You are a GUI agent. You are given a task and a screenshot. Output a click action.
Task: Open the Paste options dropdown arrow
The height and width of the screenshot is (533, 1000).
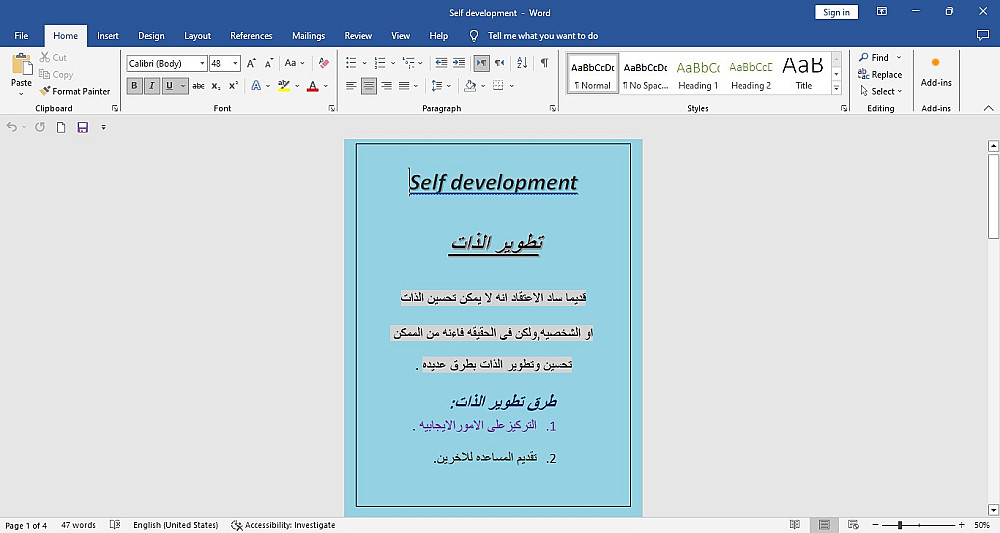(21, 94)
